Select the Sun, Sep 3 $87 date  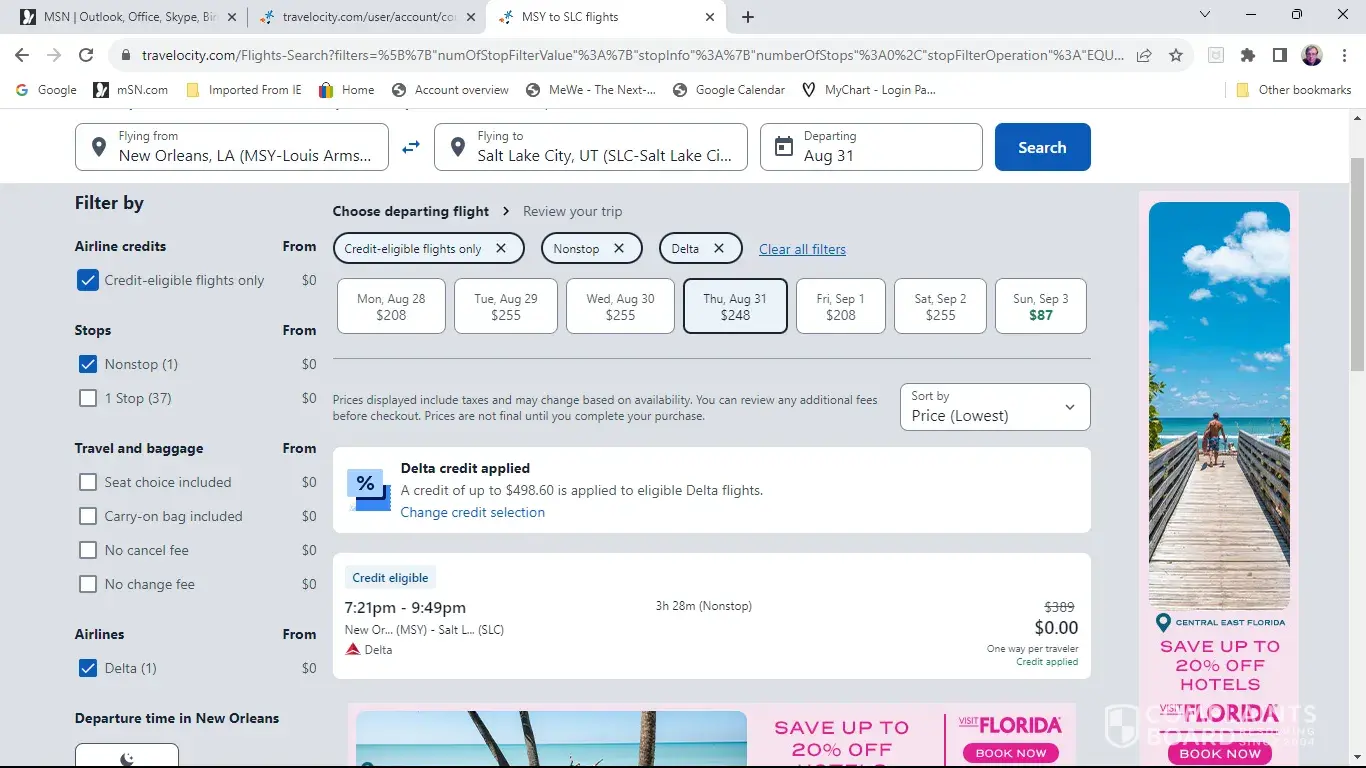(x=1040, y=306)
